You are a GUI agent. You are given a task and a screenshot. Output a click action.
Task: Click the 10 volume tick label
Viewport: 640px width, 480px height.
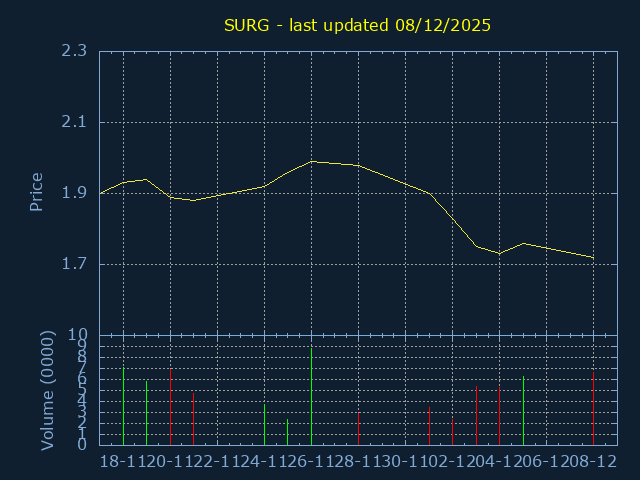point(77,335)
